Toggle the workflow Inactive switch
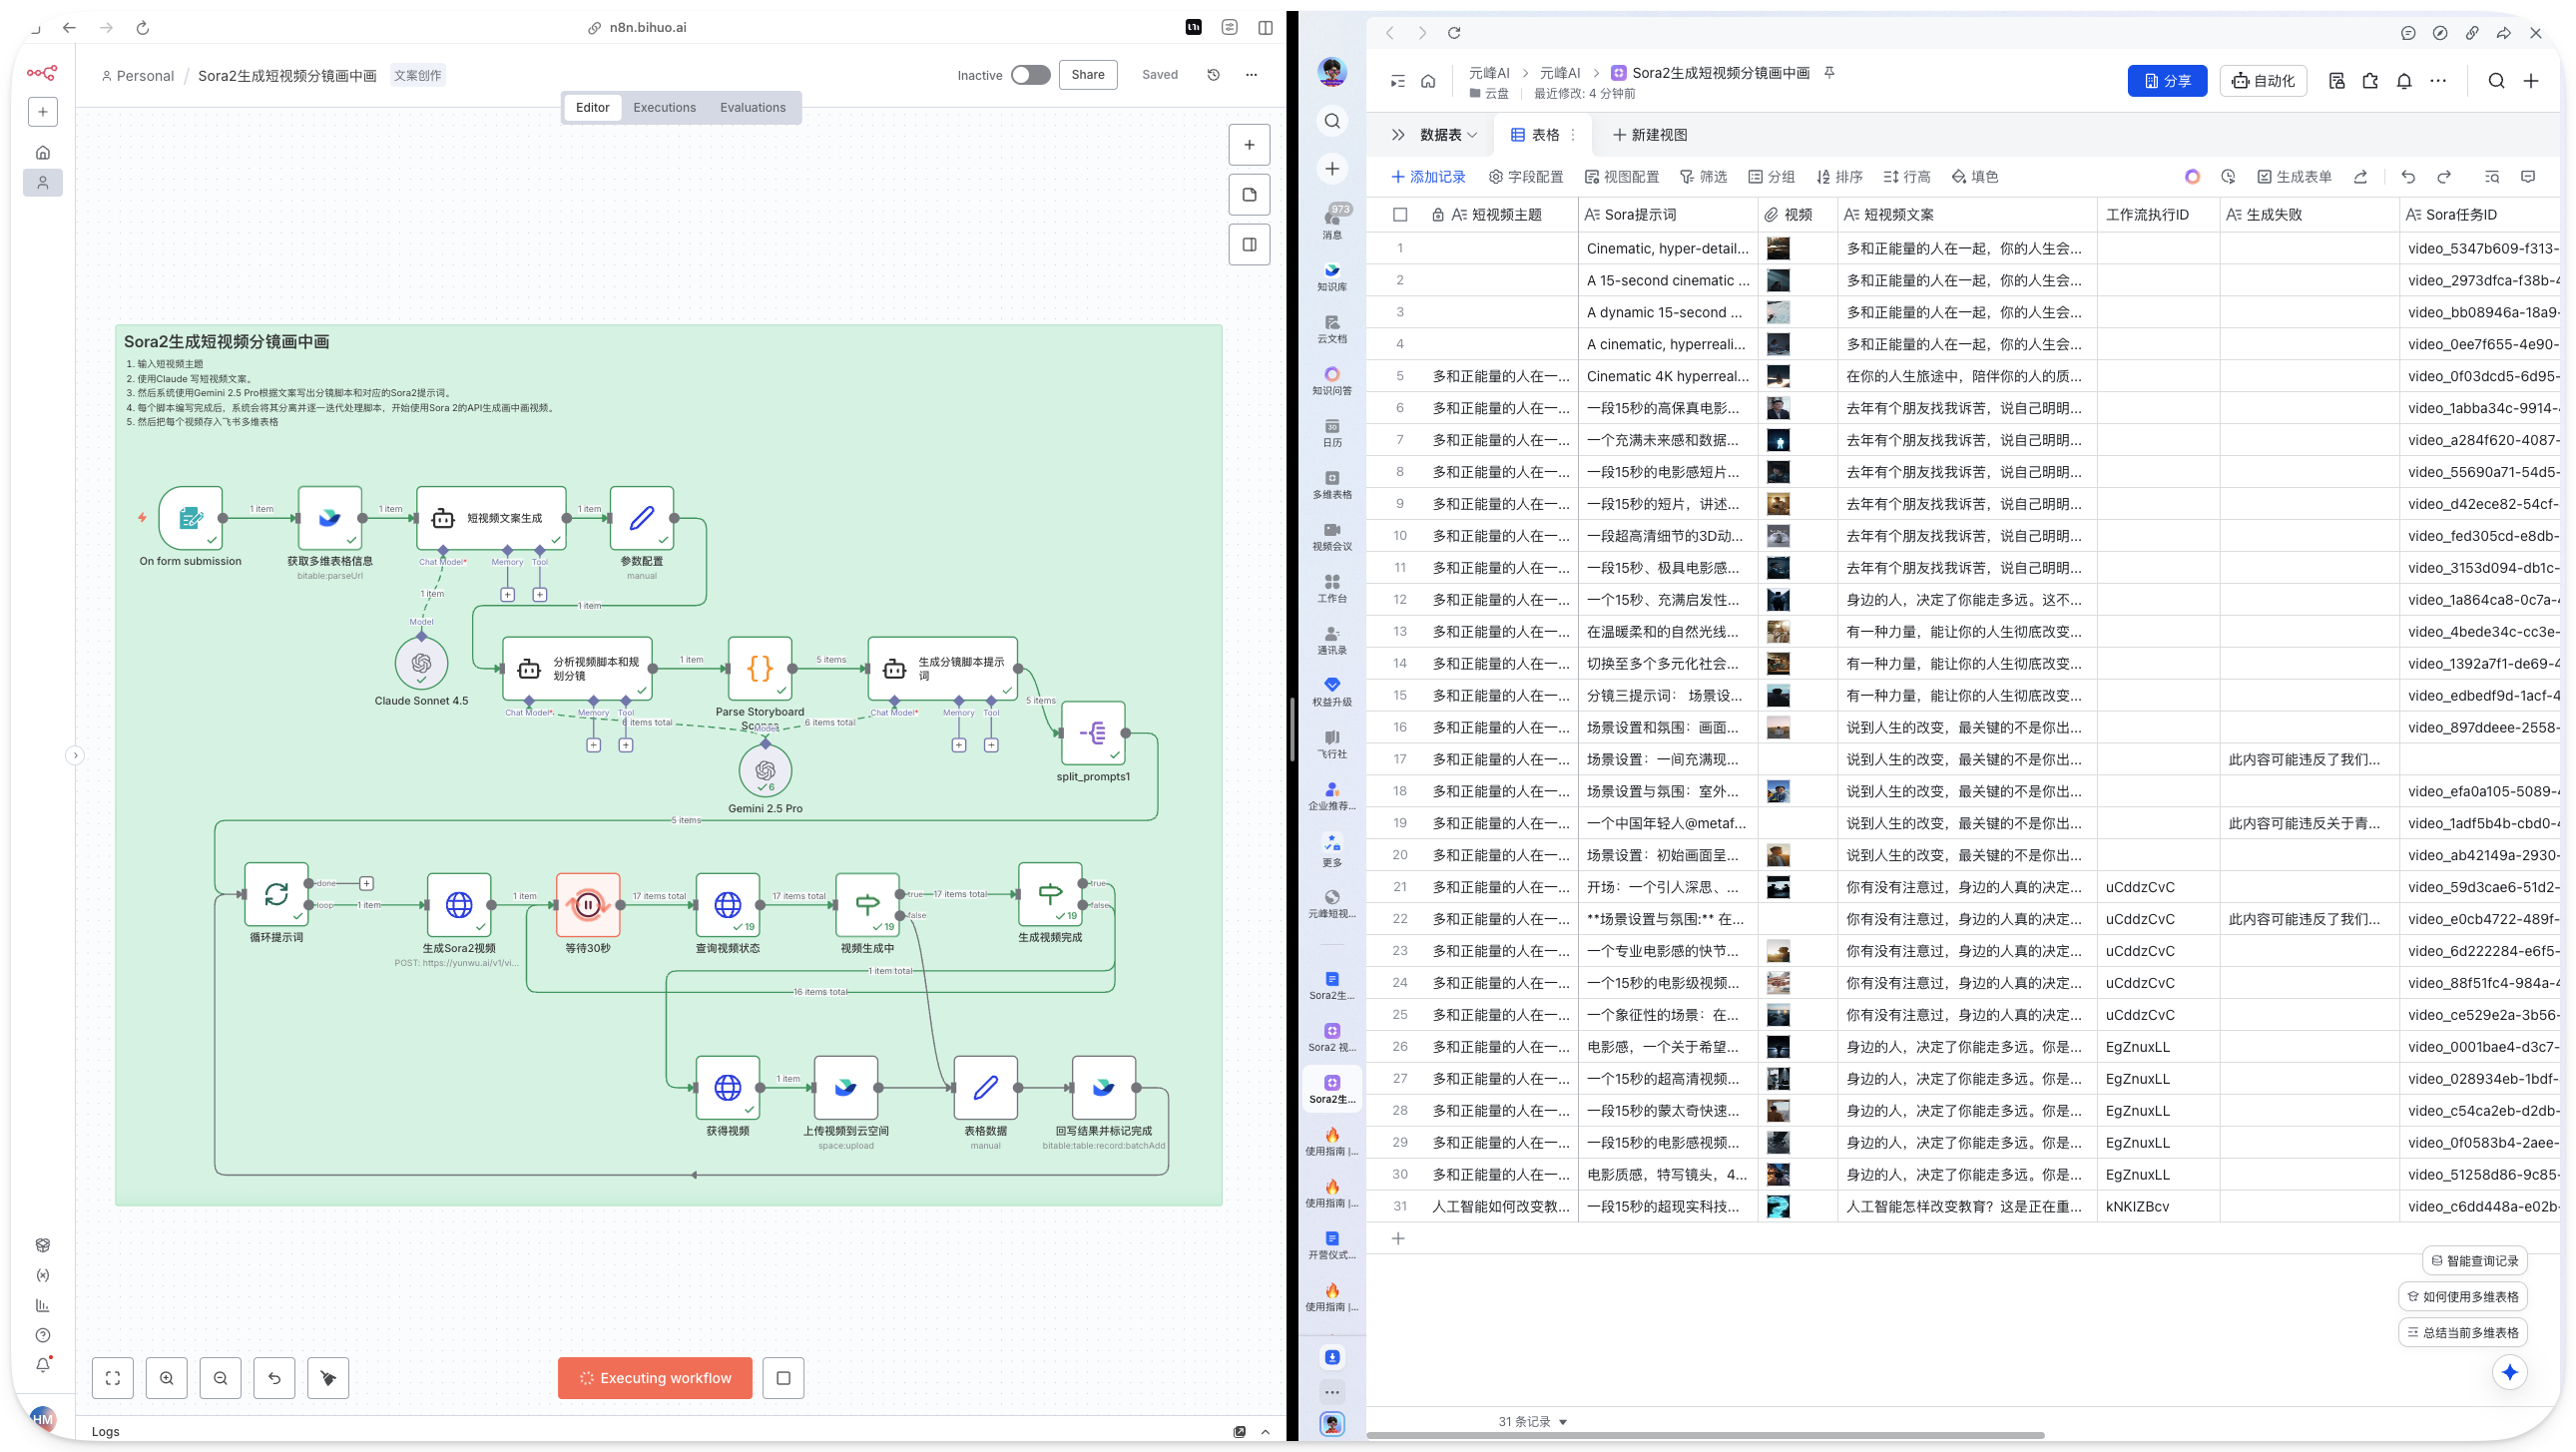The width and height of the screenshot is (2576, 1452). [1030, 75]
